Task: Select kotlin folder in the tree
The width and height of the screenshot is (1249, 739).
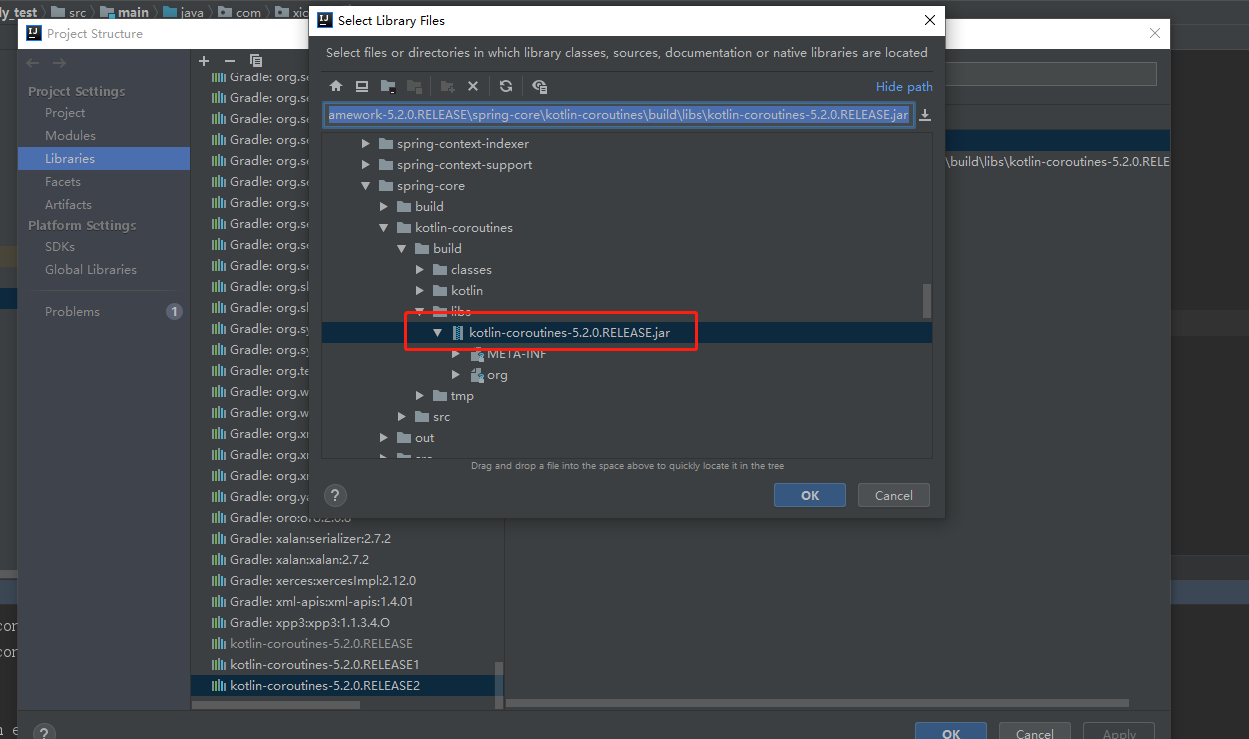Action: click(x=467, y=291)
